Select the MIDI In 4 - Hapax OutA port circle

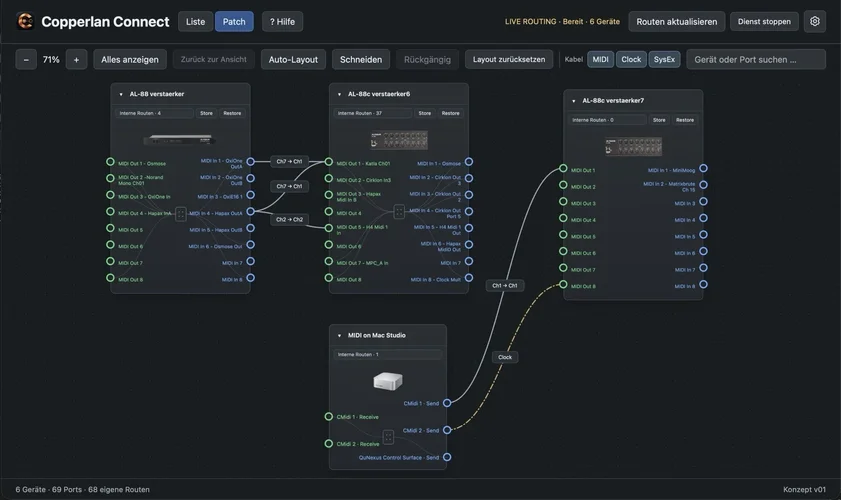pyautogui.click(x=250, y=211)
